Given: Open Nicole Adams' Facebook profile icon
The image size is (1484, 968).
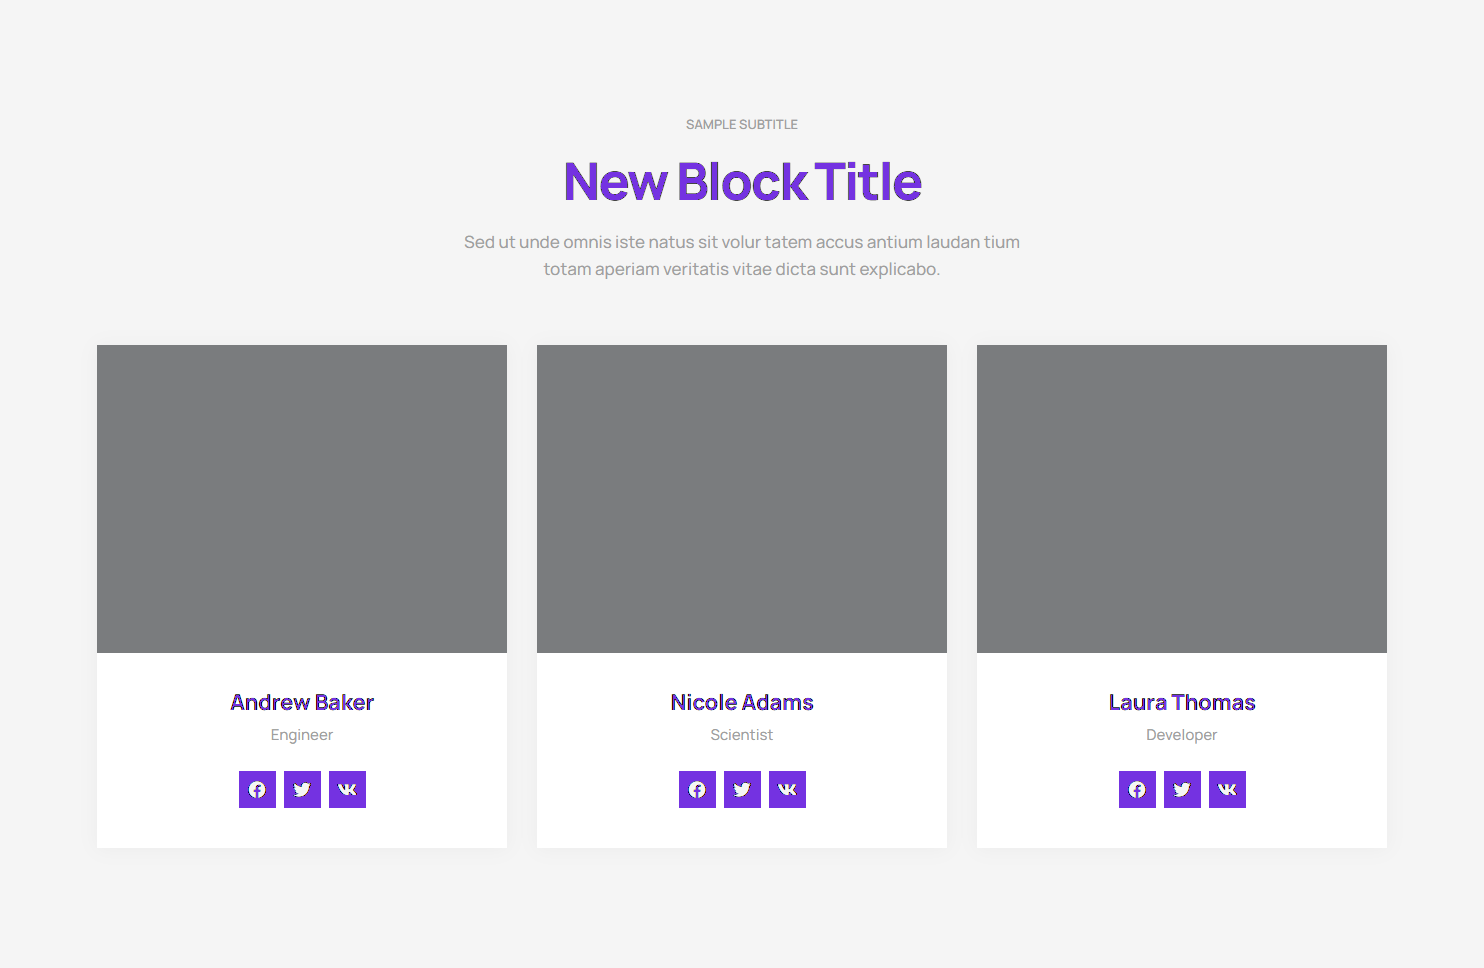Looking at the screenshot, I should click(x=697, y=789).
